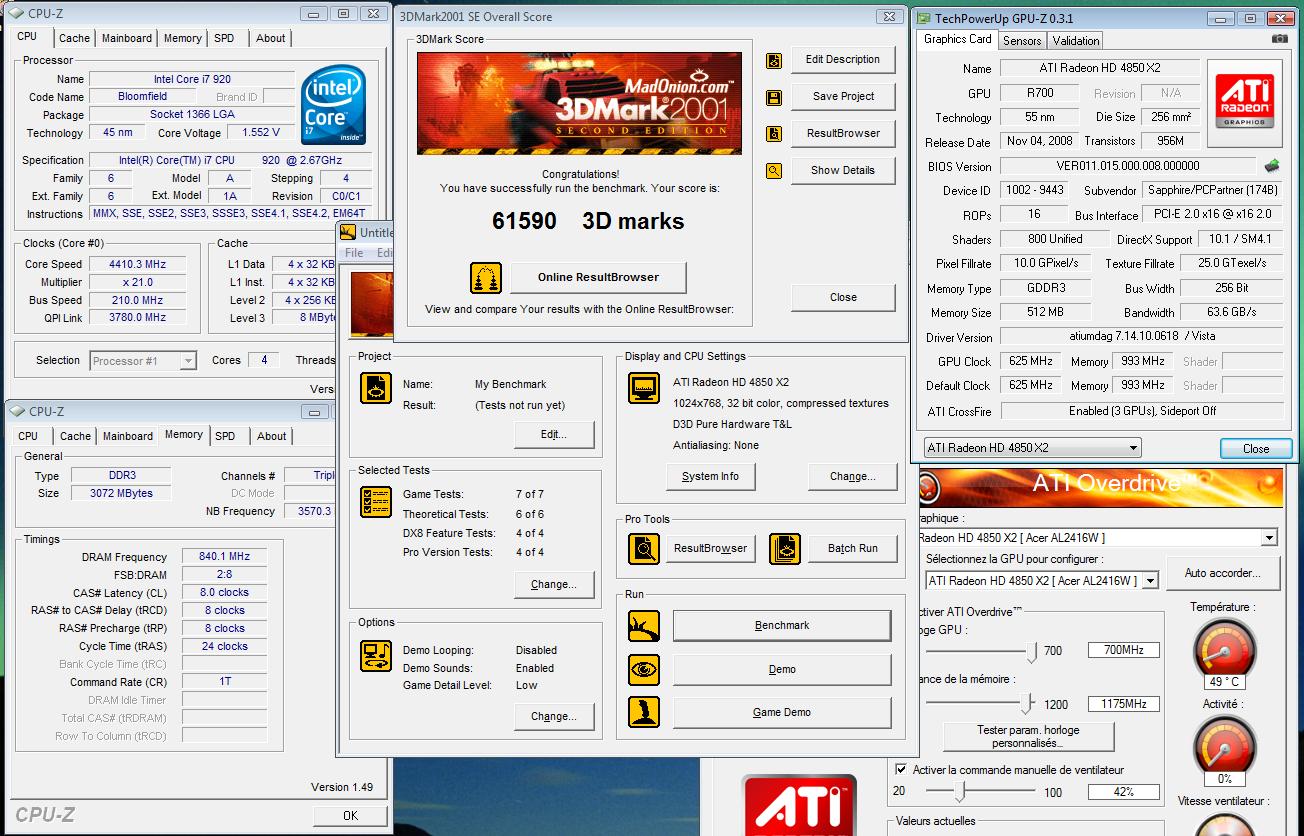Open the Validation tab in GPU-Z
Image resolution: width=1304 pixels, height=836 pixels.
[x=1076, y=41]
